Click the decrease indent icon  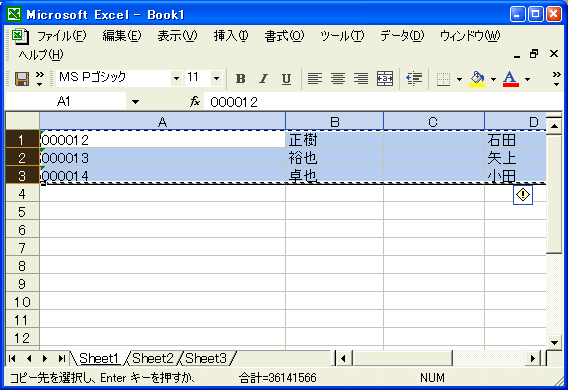click(414, 79)
